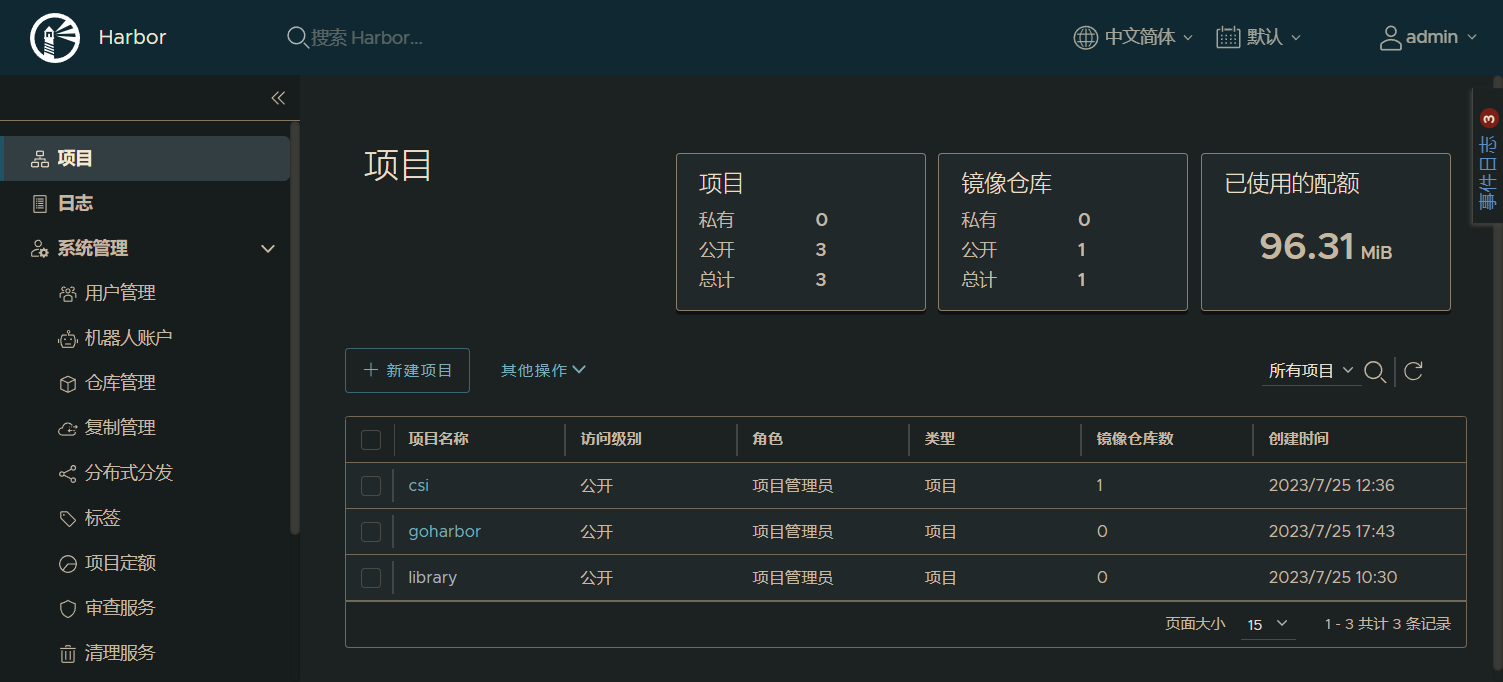Click the search magnifier icon beside project filter
This screenshot has width=1503, height=682.
point(1375,371)
